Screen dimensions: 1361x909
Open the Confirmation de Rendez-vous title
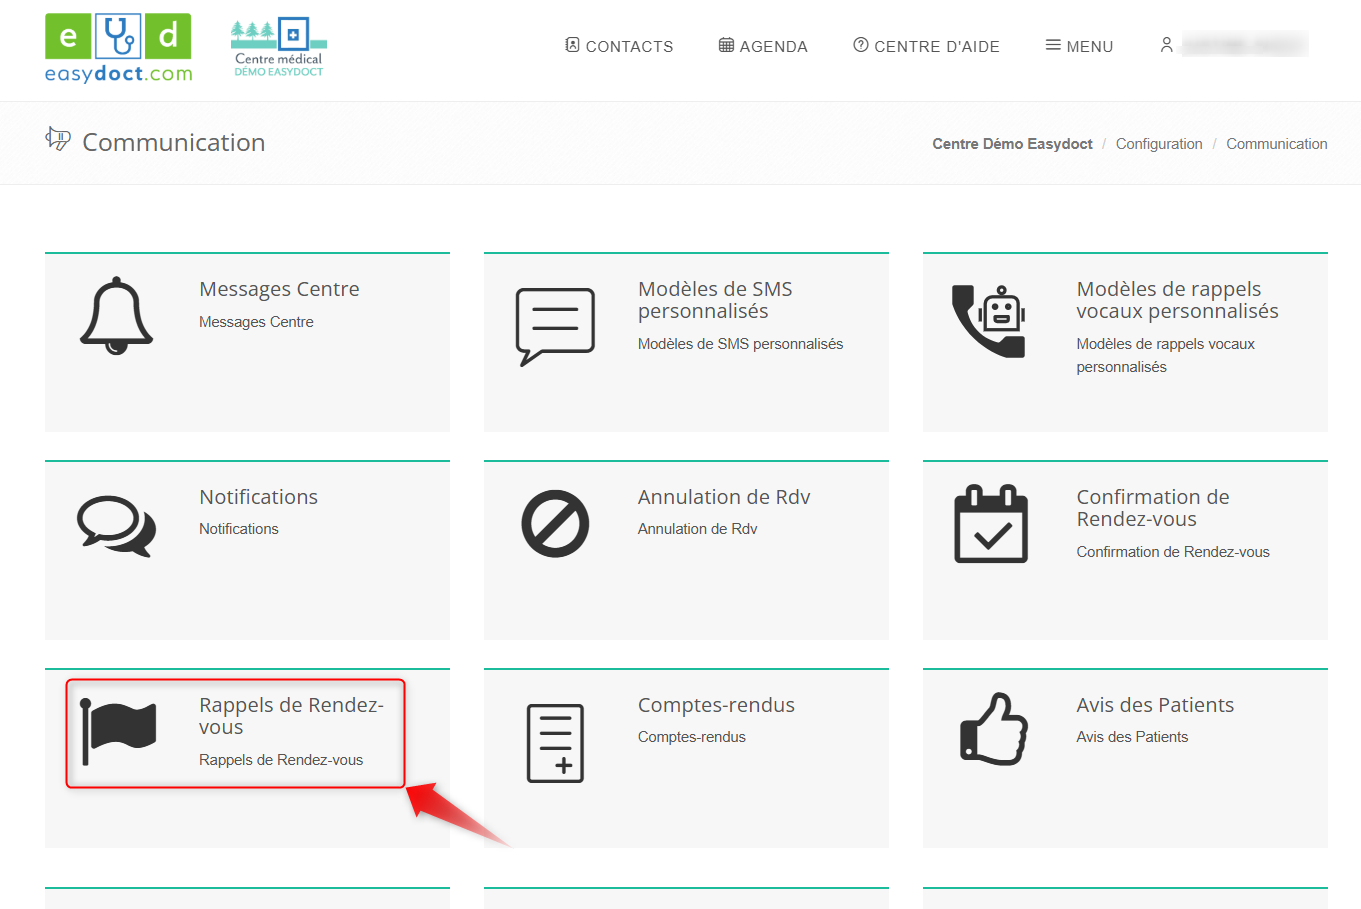(1153, 508)
